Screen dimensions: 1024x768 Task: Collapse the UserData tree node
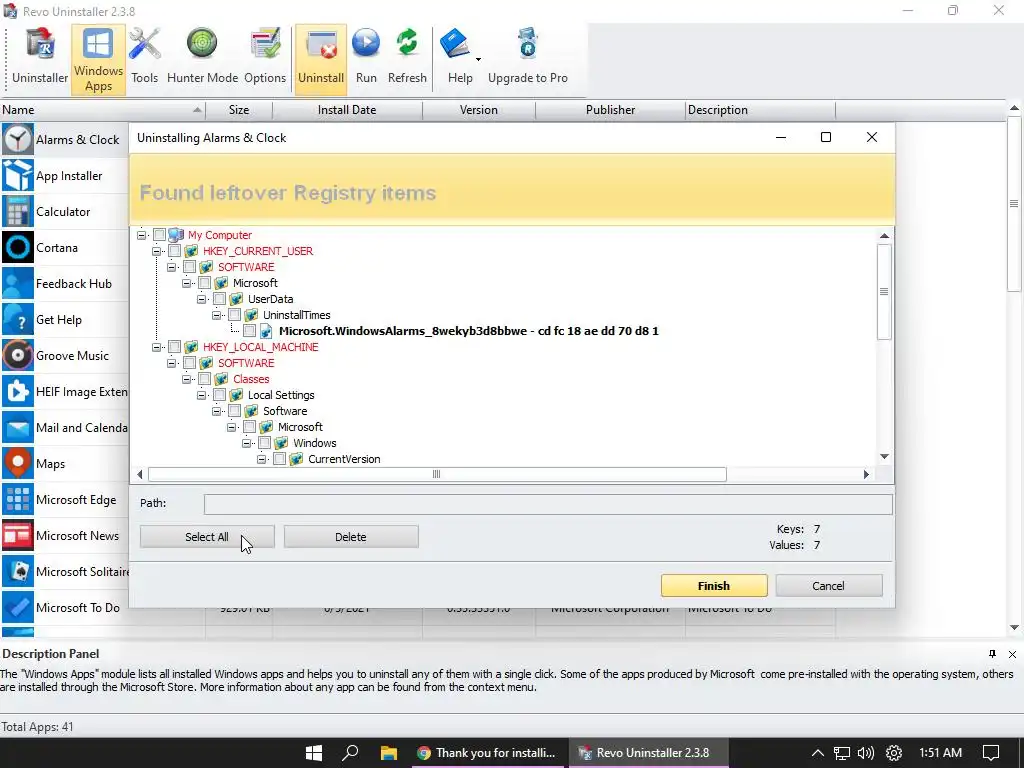pyautogui.click(x=202, y=298)
